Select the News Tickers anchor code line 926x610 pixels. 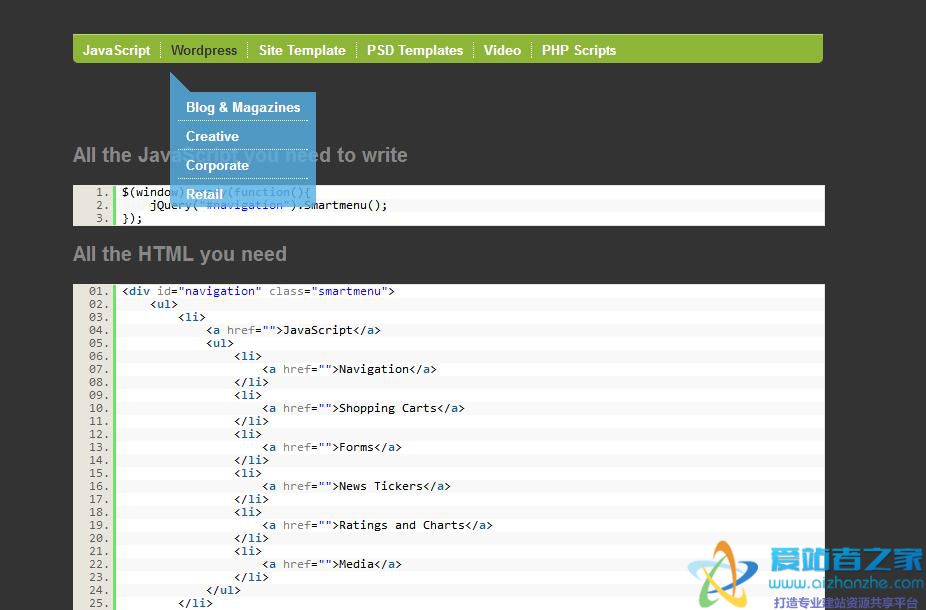pos(356,486)
